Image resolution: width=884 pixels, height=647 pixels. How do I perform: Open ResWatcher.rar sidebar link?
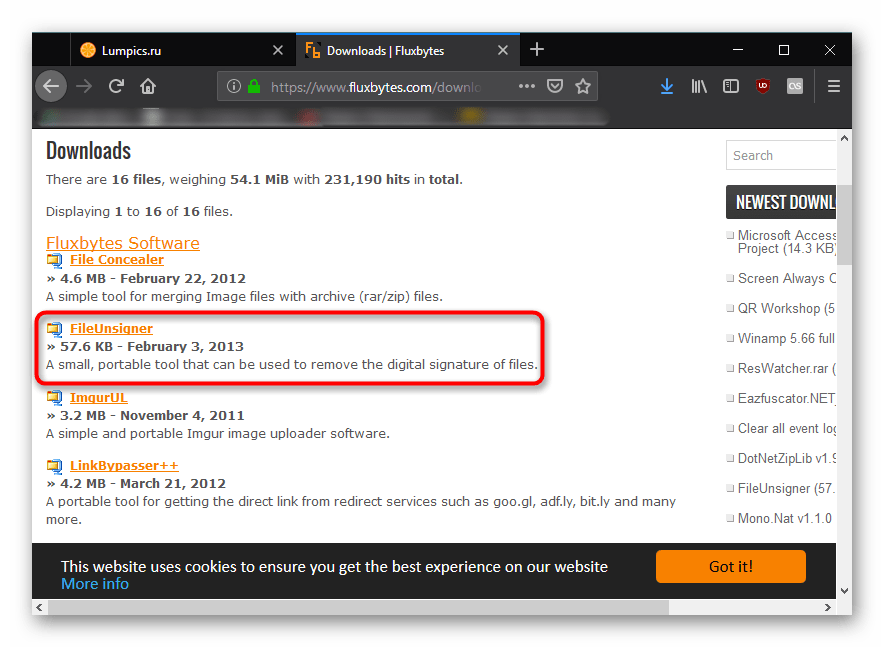pos(786,368)
